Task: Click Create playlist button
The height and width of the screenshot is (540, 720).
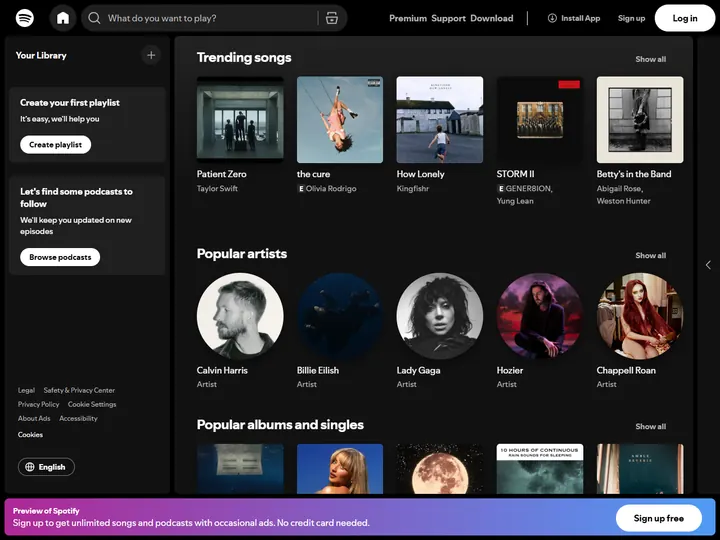Action: pyautogui.click(x=56, y=145)
